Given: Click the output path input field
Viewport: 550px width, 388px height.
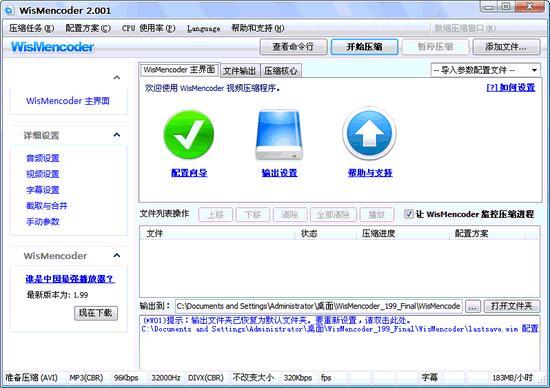Looking at the screenshot, I should [318, 306].
